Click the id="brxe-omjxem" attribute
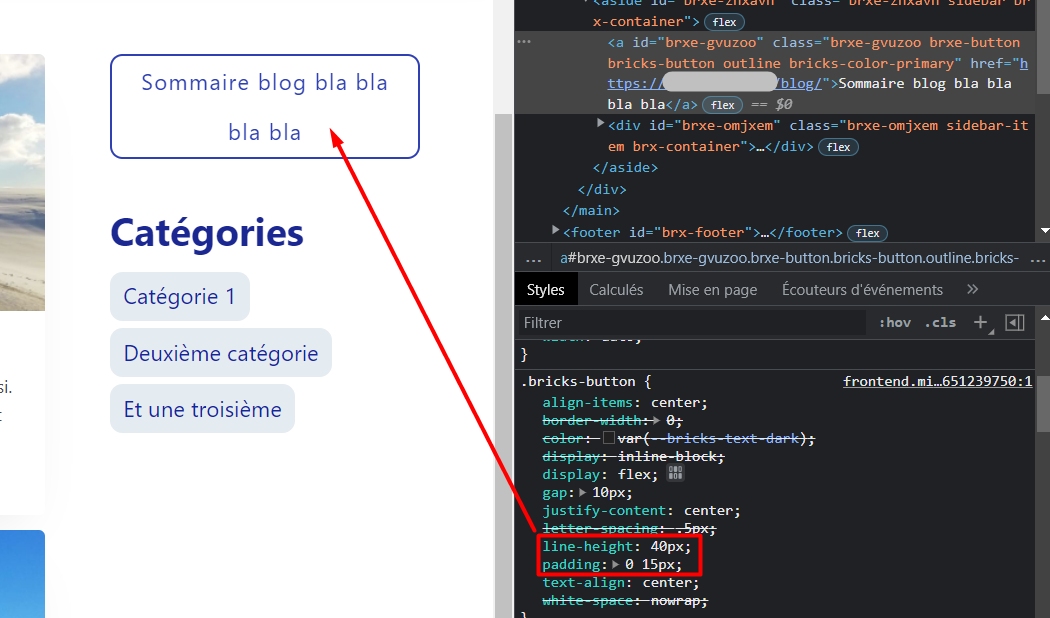1050x618 pixels. [x=715, y=125]
